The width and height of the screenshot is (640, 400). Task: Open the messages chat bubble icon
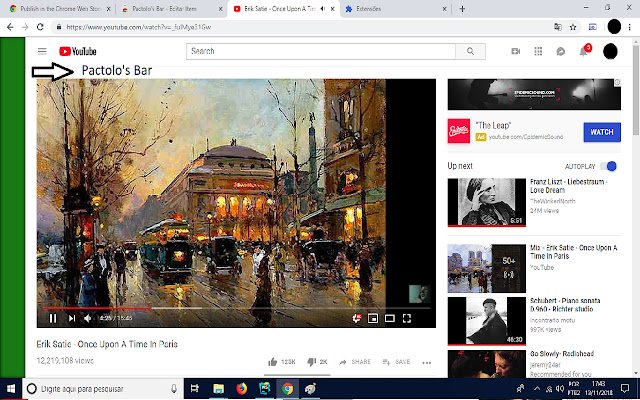click(561, 51)
